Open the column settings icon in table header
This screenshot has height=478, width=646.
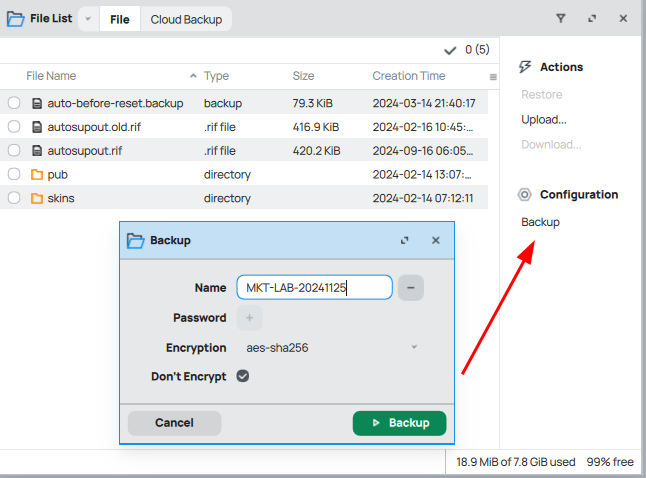pos(493,77)
